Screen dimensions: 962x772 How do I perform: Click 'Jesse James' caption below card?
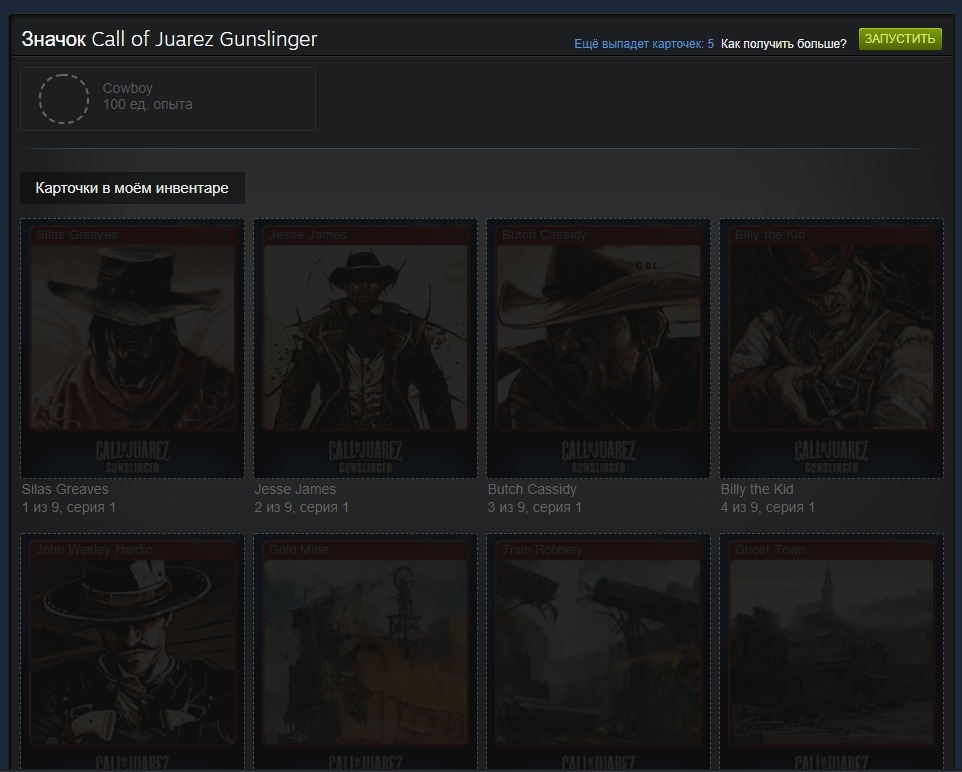(x=295, y=489)
